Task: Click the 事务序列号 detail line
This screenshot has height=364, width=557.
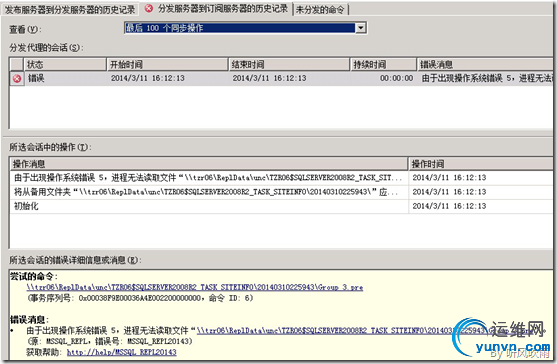Action: [x=140, y=298]
